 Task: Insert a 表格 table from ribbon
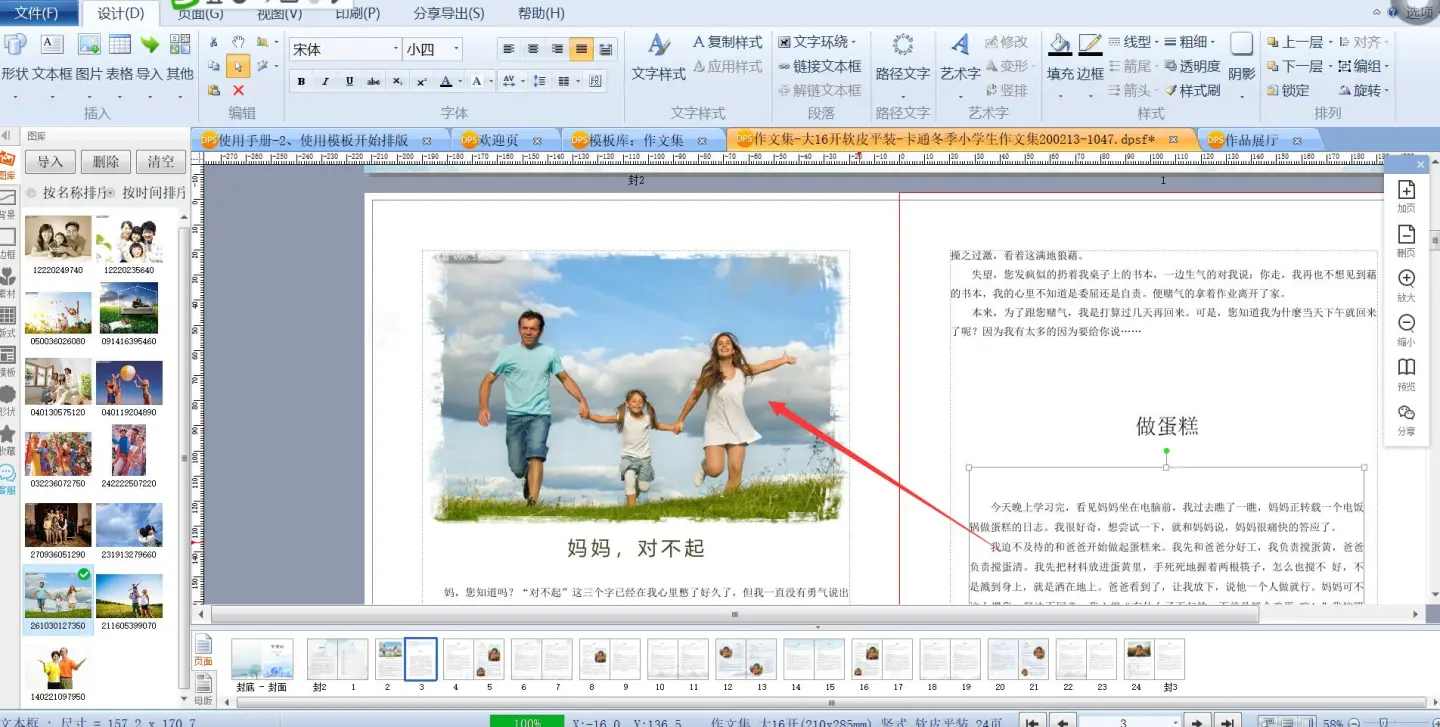(x=120, y=46)
